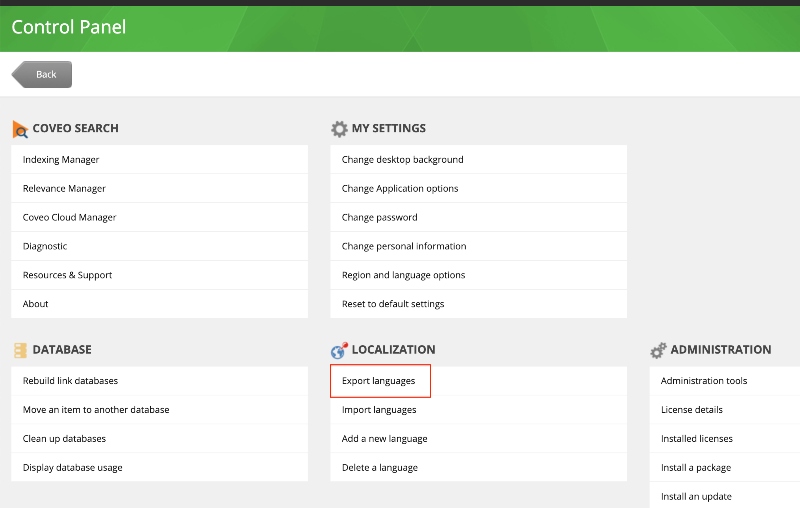This screenshot has height=508, width=800.
Task: View License details
Action: click(724, 410)
